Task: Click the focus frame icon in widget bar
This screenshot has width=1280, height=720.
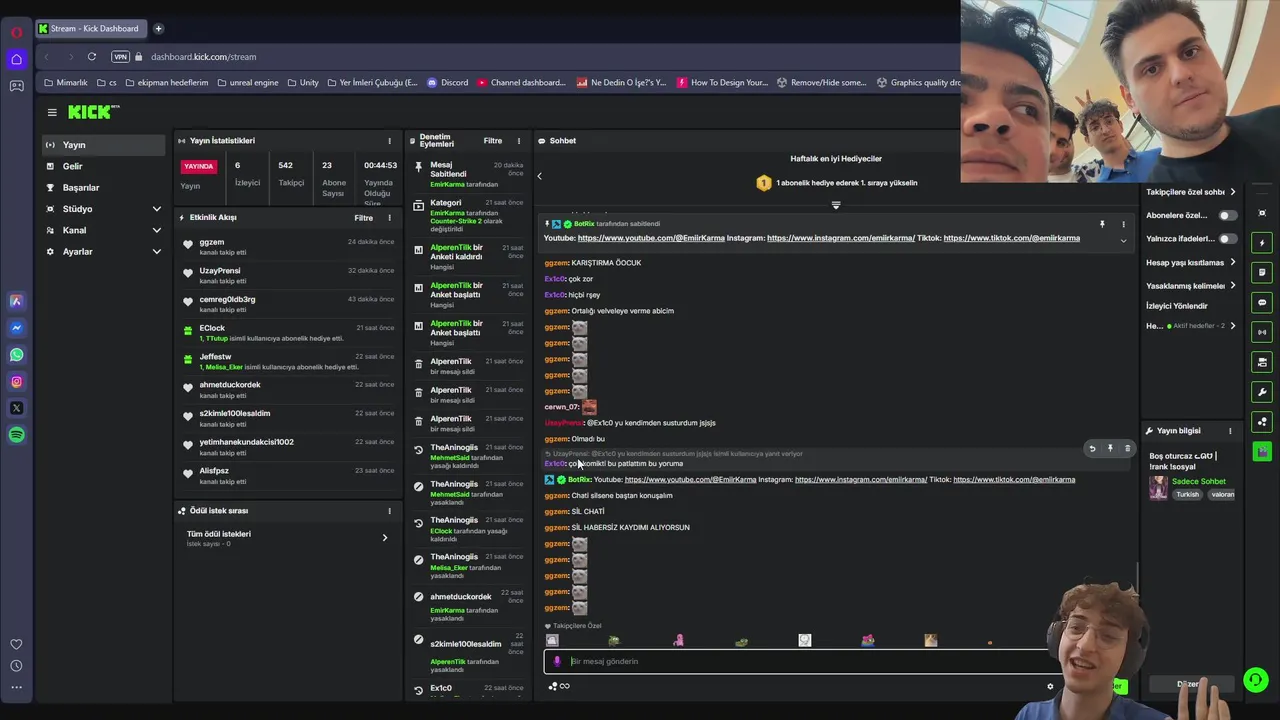Action: [1262, 213]
